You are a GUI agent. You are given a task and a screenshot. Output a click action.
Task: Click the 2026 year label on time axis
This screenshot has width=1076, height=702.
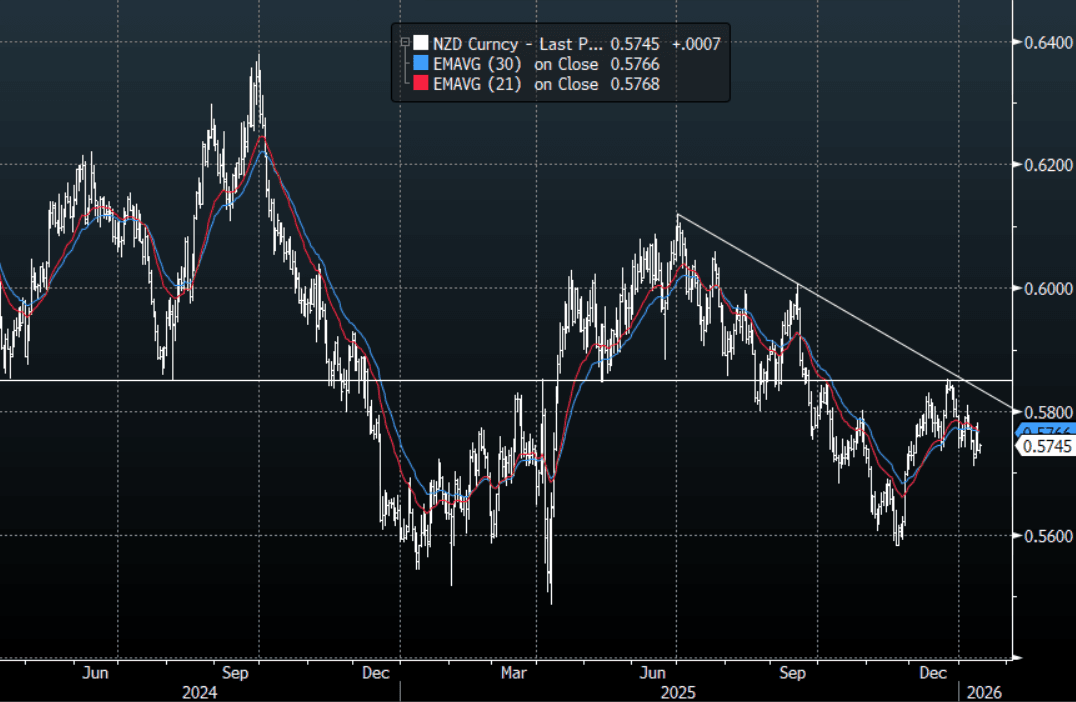click(984, 692)
